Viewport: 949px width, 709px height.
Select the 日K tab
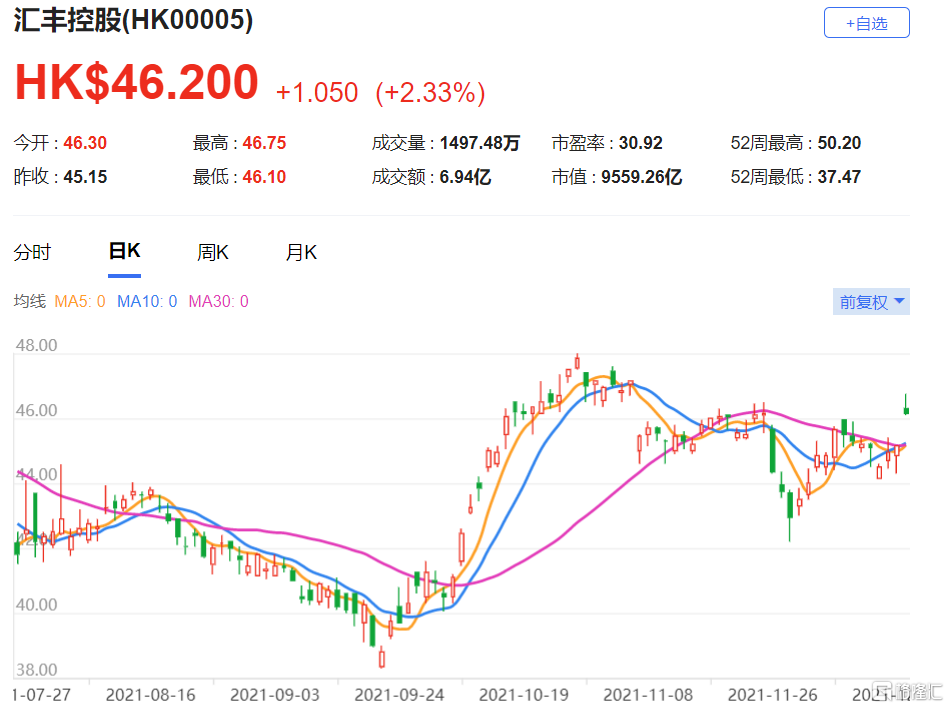coord(125,251)
